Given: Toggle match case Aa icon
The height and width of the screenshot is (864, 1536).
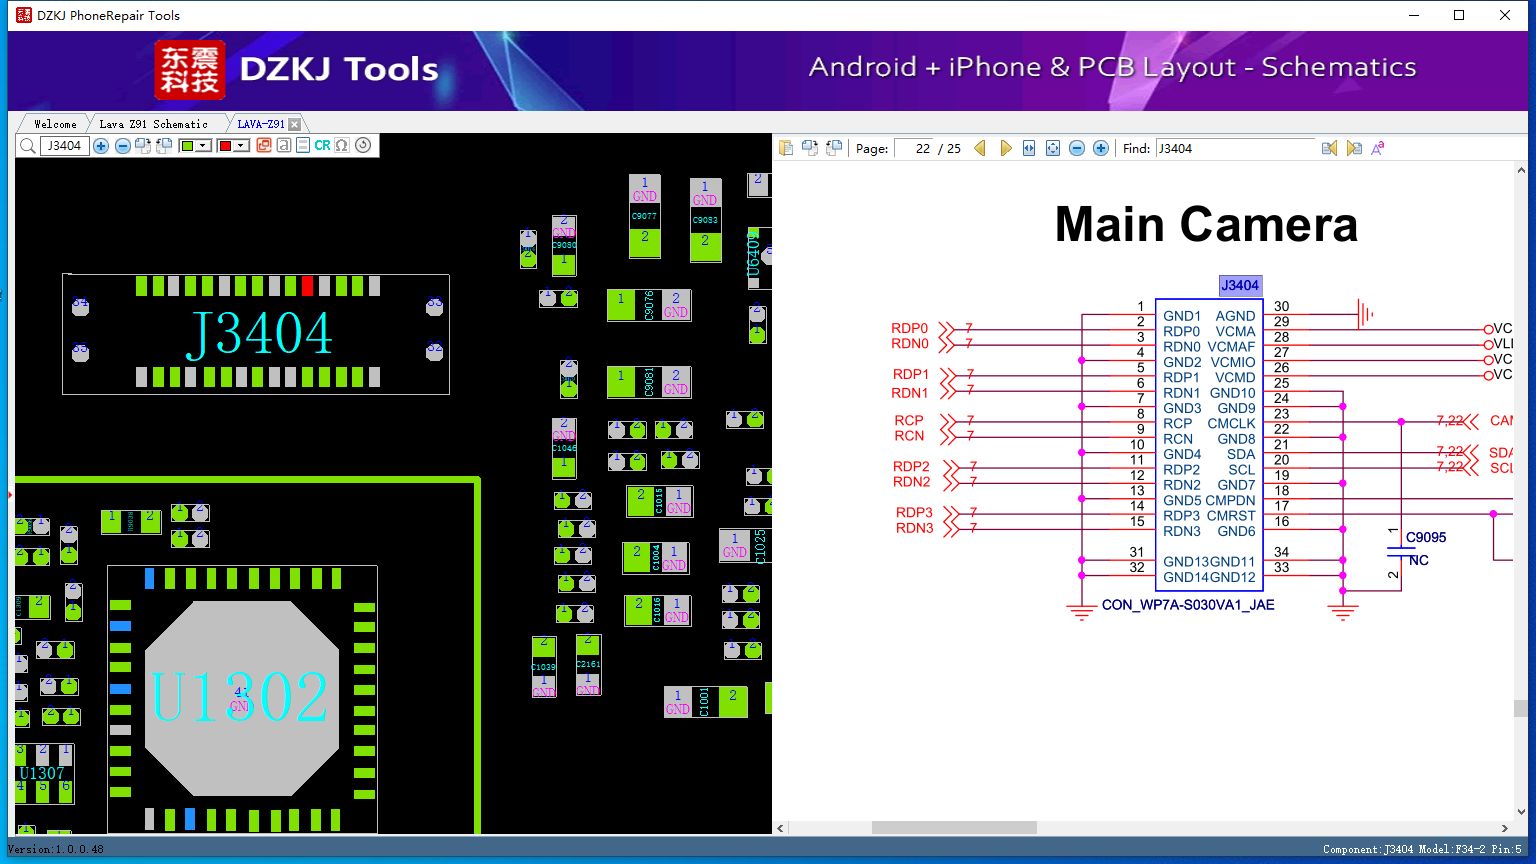Looking at the screenshot, I should 1378,148.
